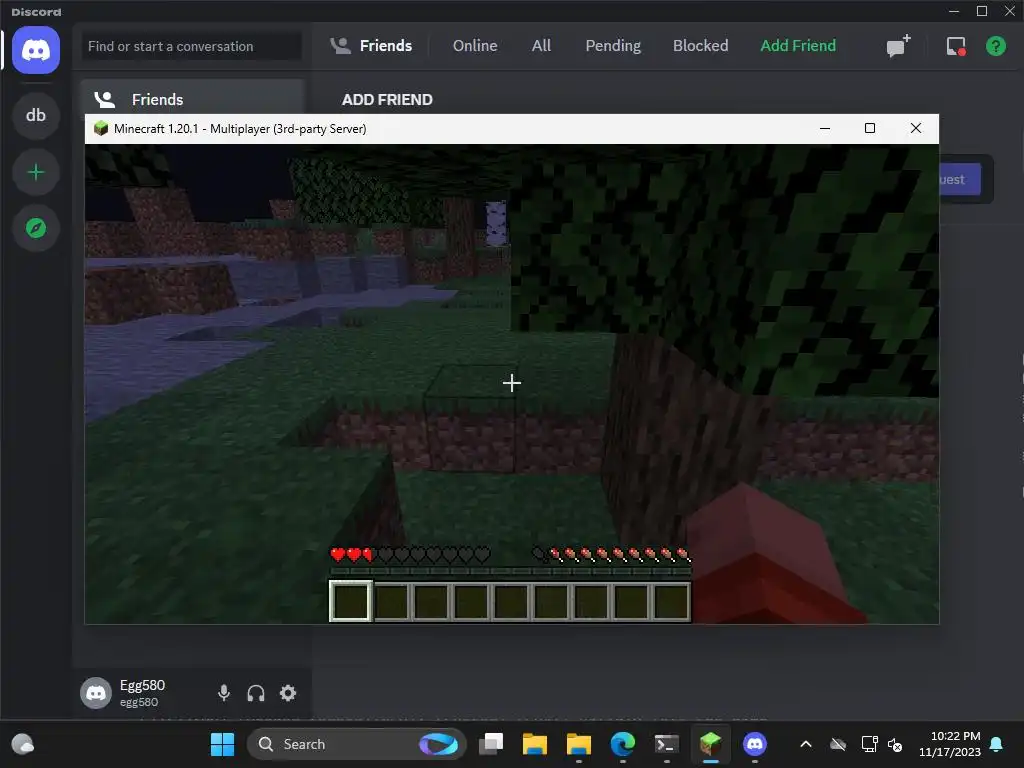Image resolution: width=1024 pixels, height=768 pixels.
Task: Open the db server icon
Action: coord(36,115)
